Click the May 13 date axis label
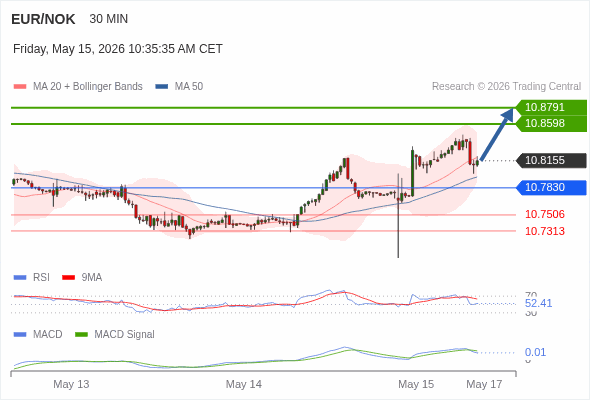Screen dimensions: 590x400 point(71,384)
